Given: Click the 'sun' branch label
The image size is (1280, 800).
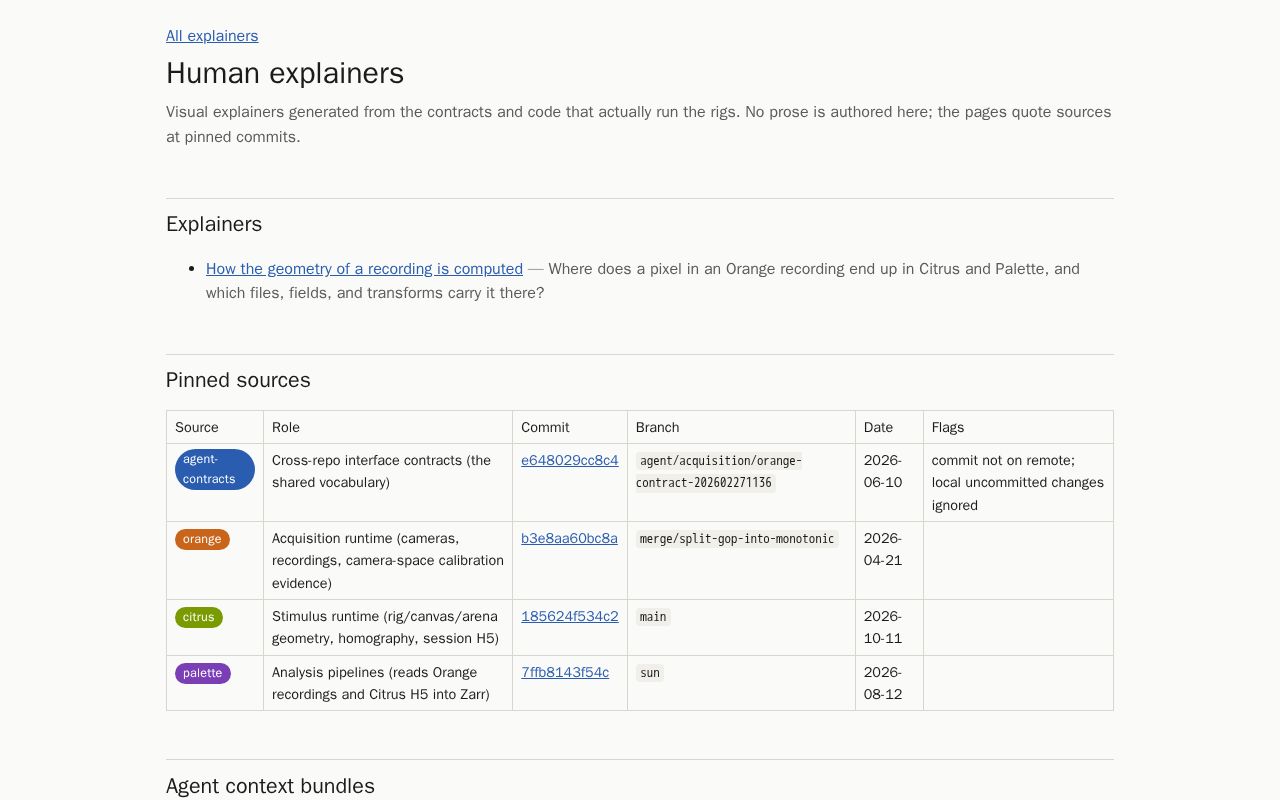Looking at the screenshot, I should coord(650,673).
